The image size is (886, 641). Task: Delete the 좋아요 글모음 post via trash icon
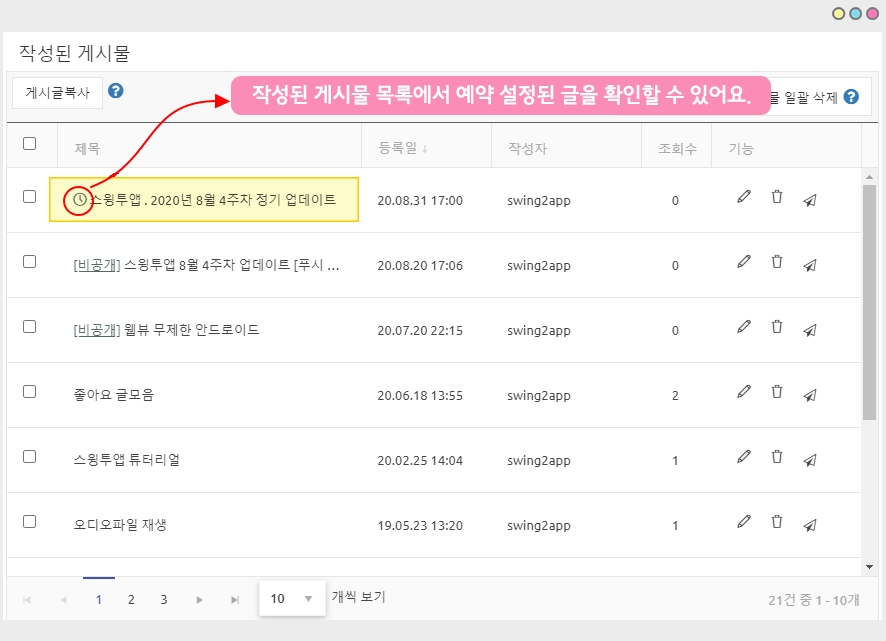777,392
